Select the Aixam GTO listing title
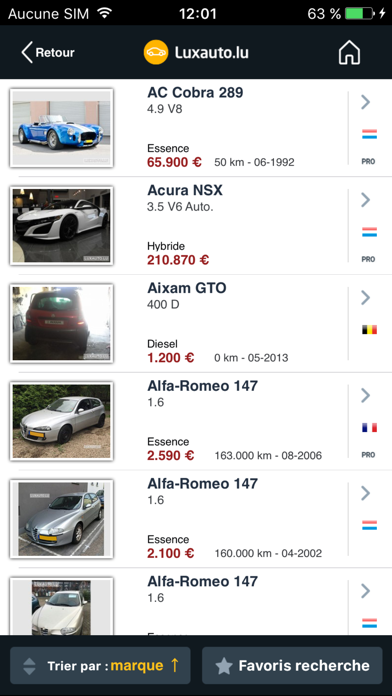The image size is (392, 696). pos(186,288)
